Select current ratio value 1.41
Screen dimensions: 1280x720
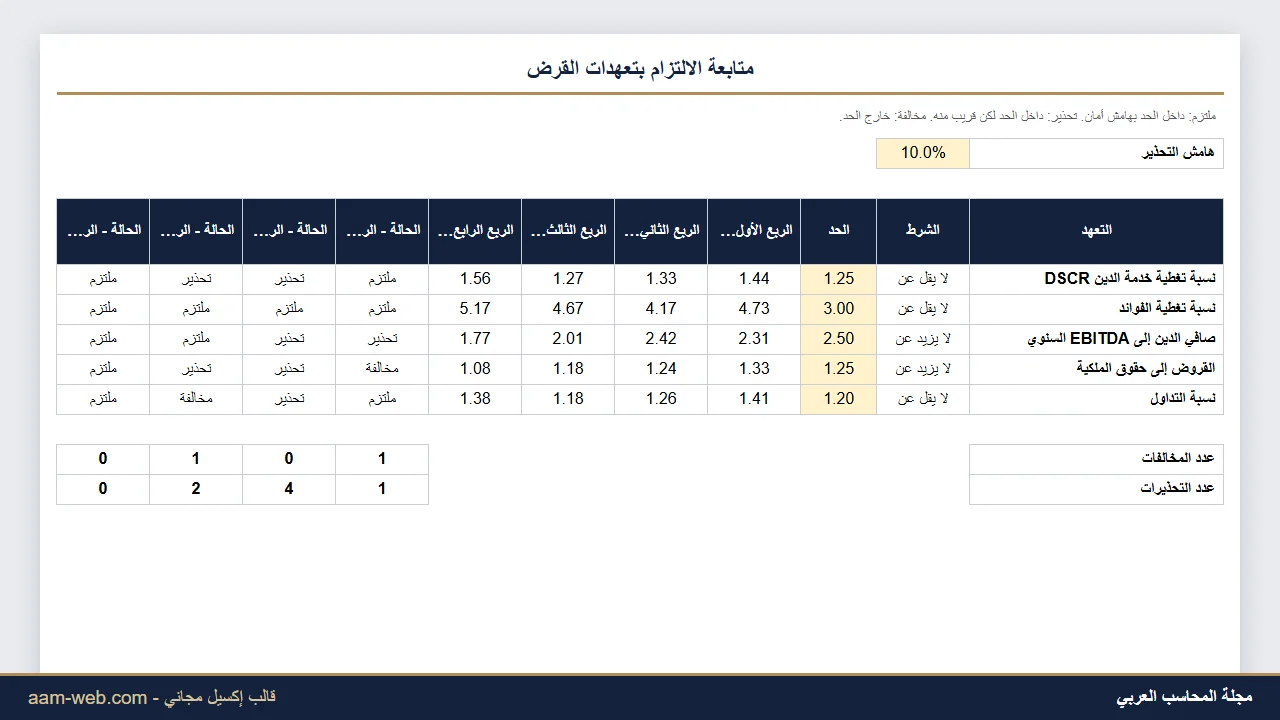tap(754, 399)
